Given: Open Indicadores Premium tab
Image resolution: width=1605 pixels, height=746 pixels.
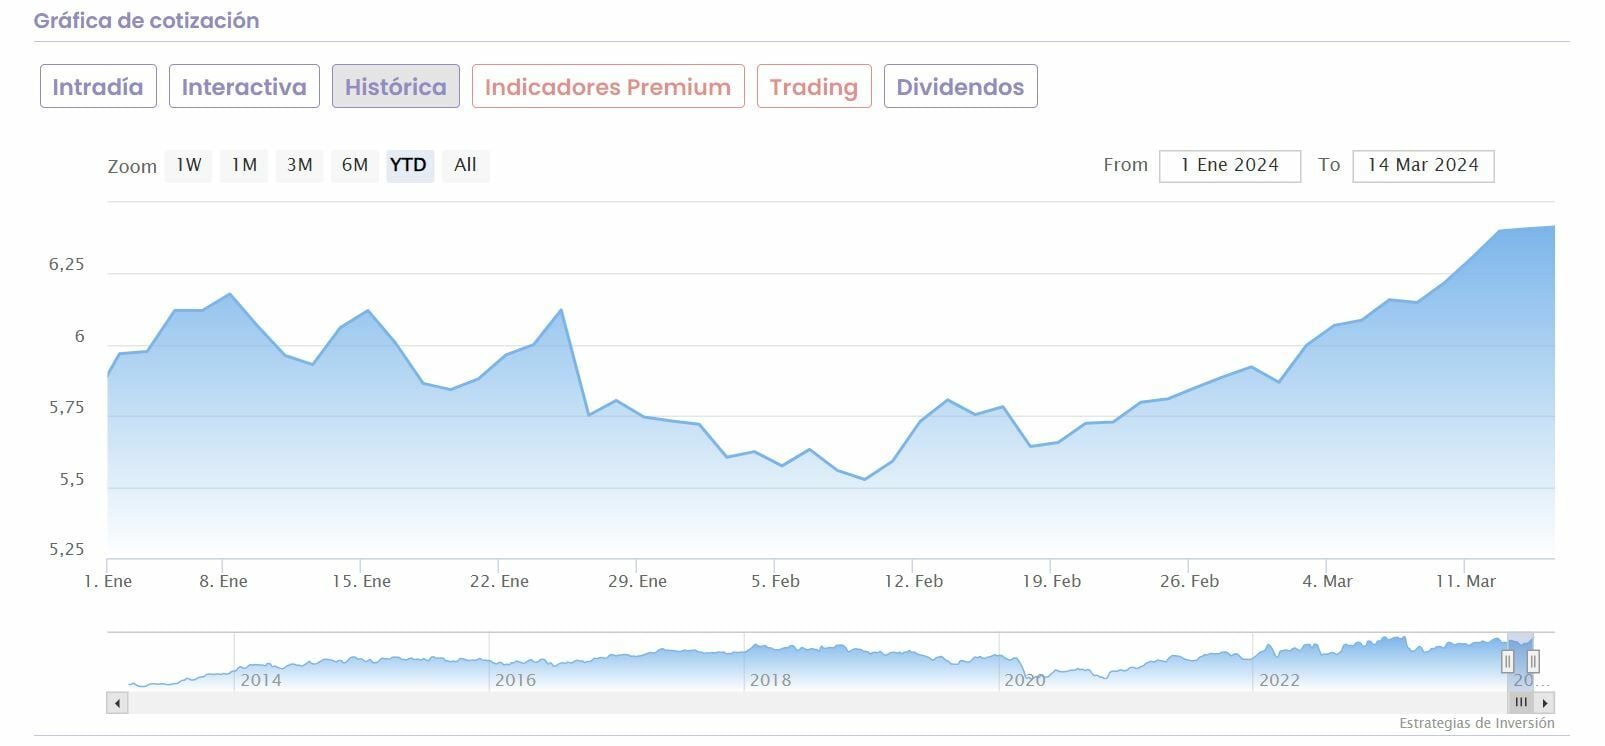Looking at the screenshot, I should tap(608, 87).
